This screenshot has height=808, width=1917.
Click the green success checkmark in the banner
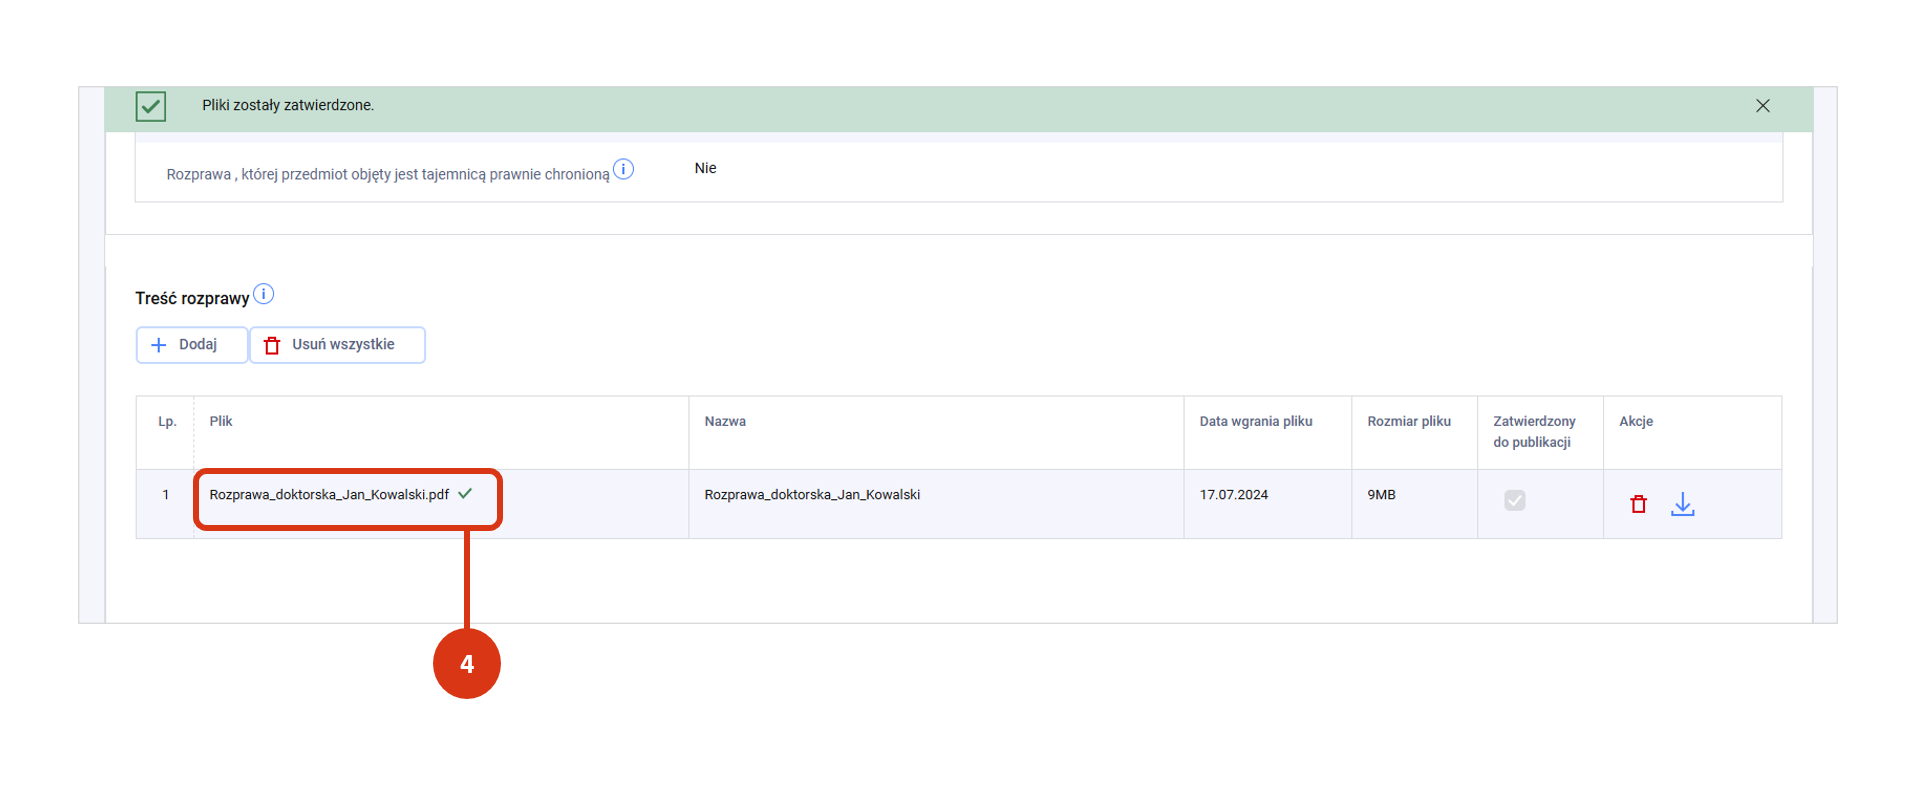[151, 106]
